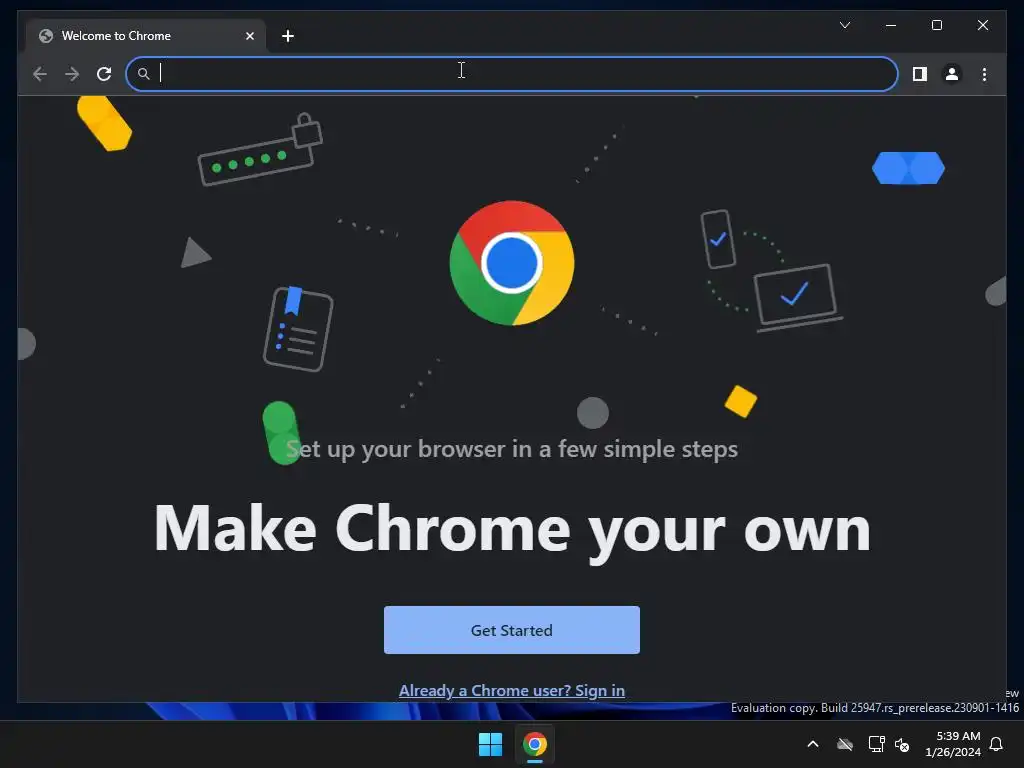The width and height of the screenshot is (1024, 768).
Task: Maximize the Chrome window
Action: pos(936,25)
